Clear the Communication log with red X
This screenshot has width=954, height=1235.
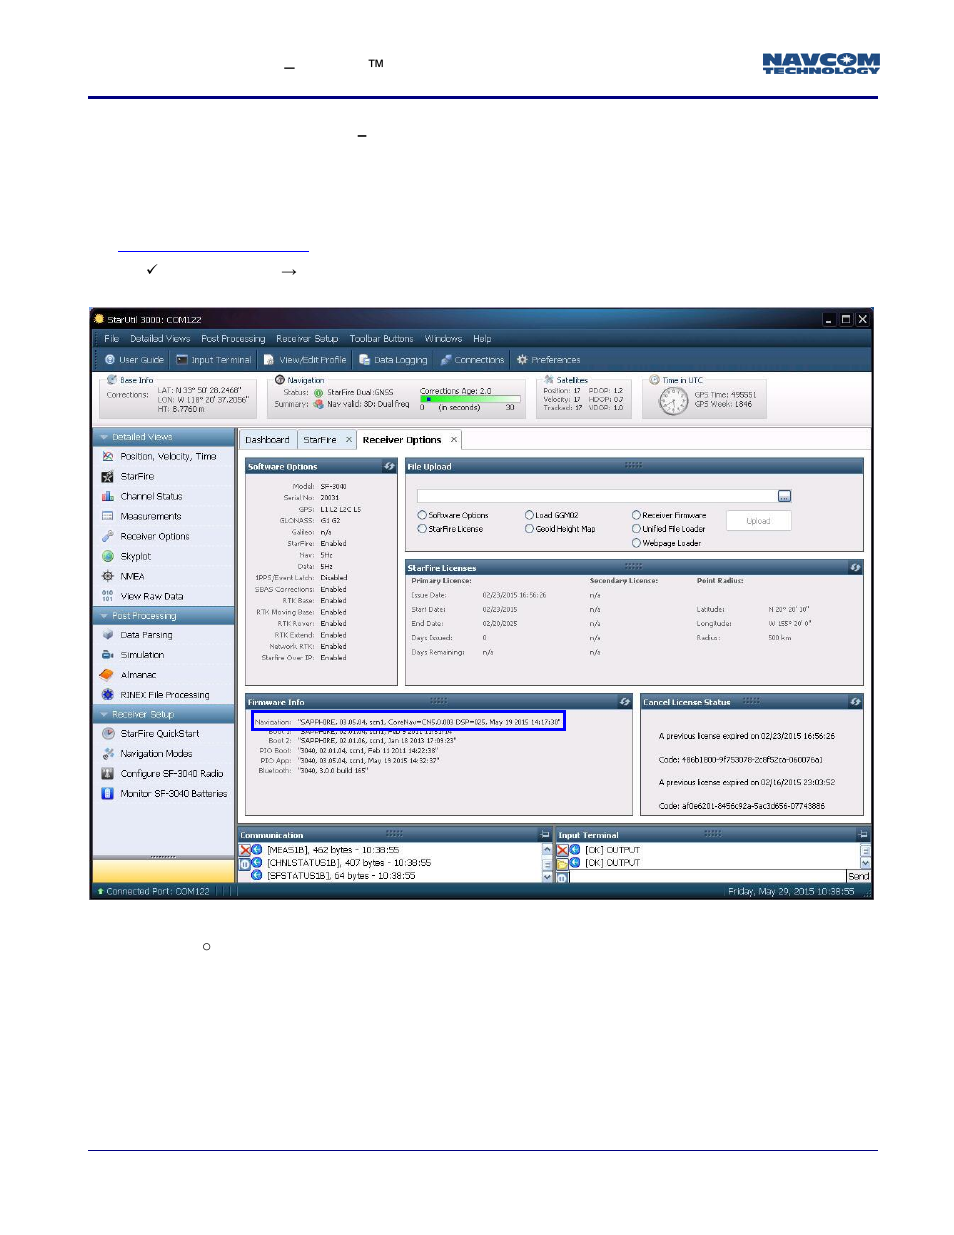pyautogui.click(x=245, y=850)
